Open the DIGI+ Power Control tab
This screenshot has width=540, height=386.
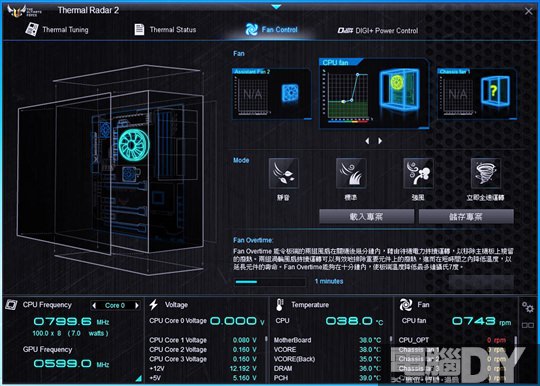point(377,31)
